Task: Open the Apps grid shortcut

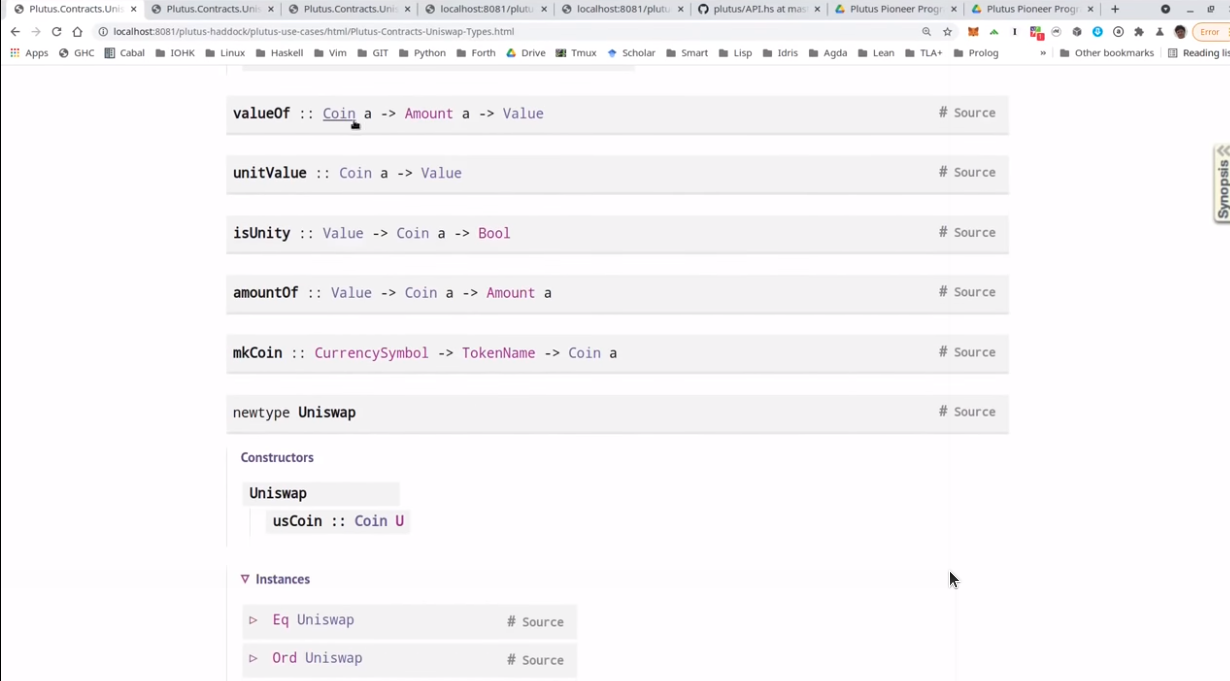Action: 29,53
